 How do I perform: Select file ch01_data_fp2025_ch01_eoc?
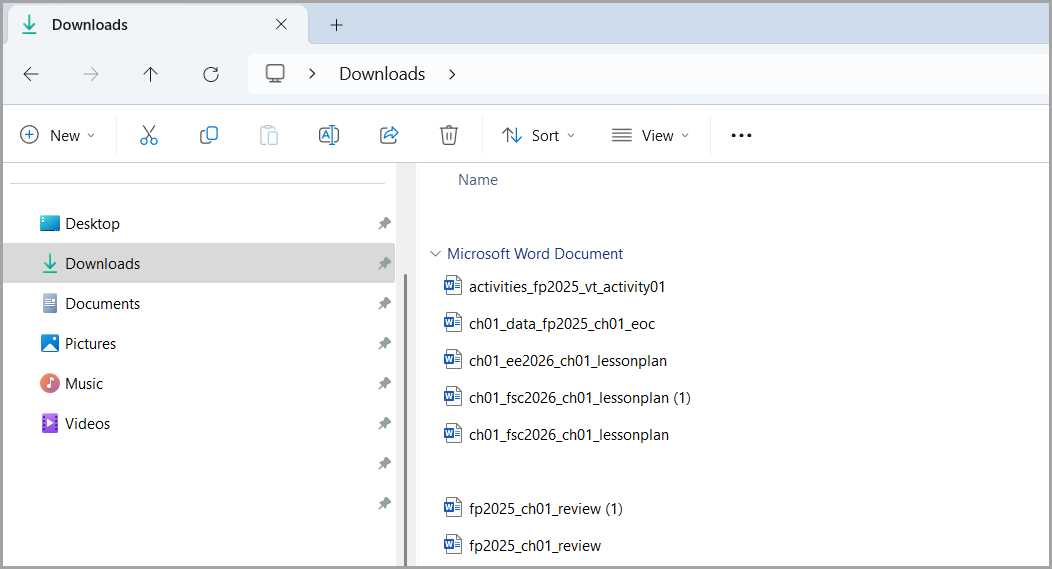(x=562, y=324)
